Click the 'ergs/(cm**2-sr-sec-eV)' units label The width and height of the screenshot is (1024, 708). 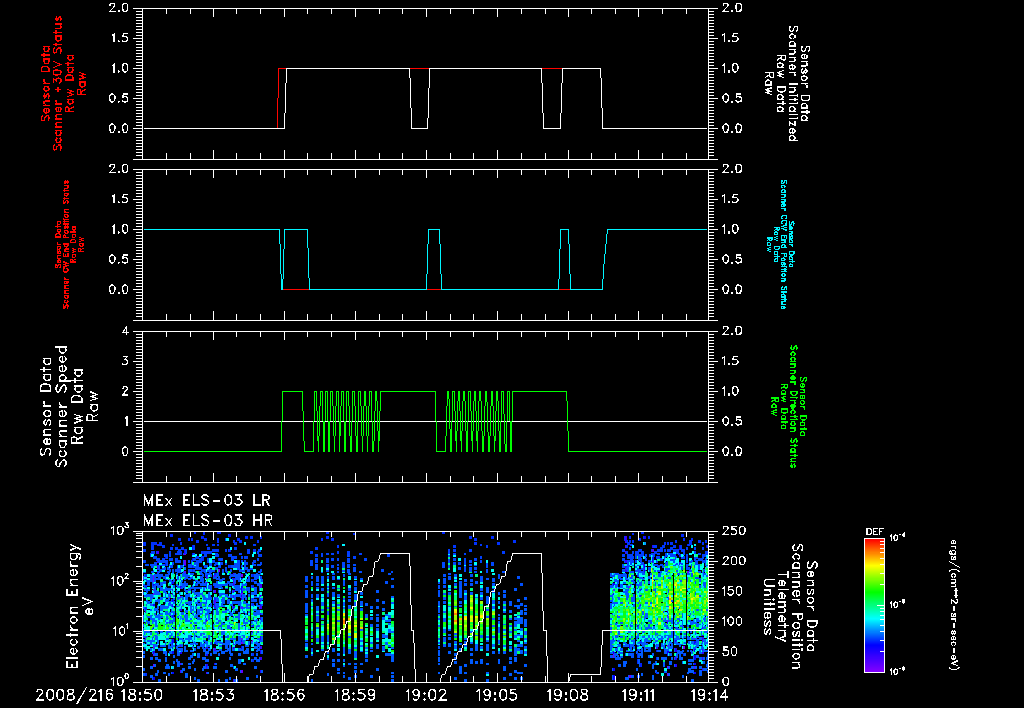pyautogui.click(x=953, y=605)
